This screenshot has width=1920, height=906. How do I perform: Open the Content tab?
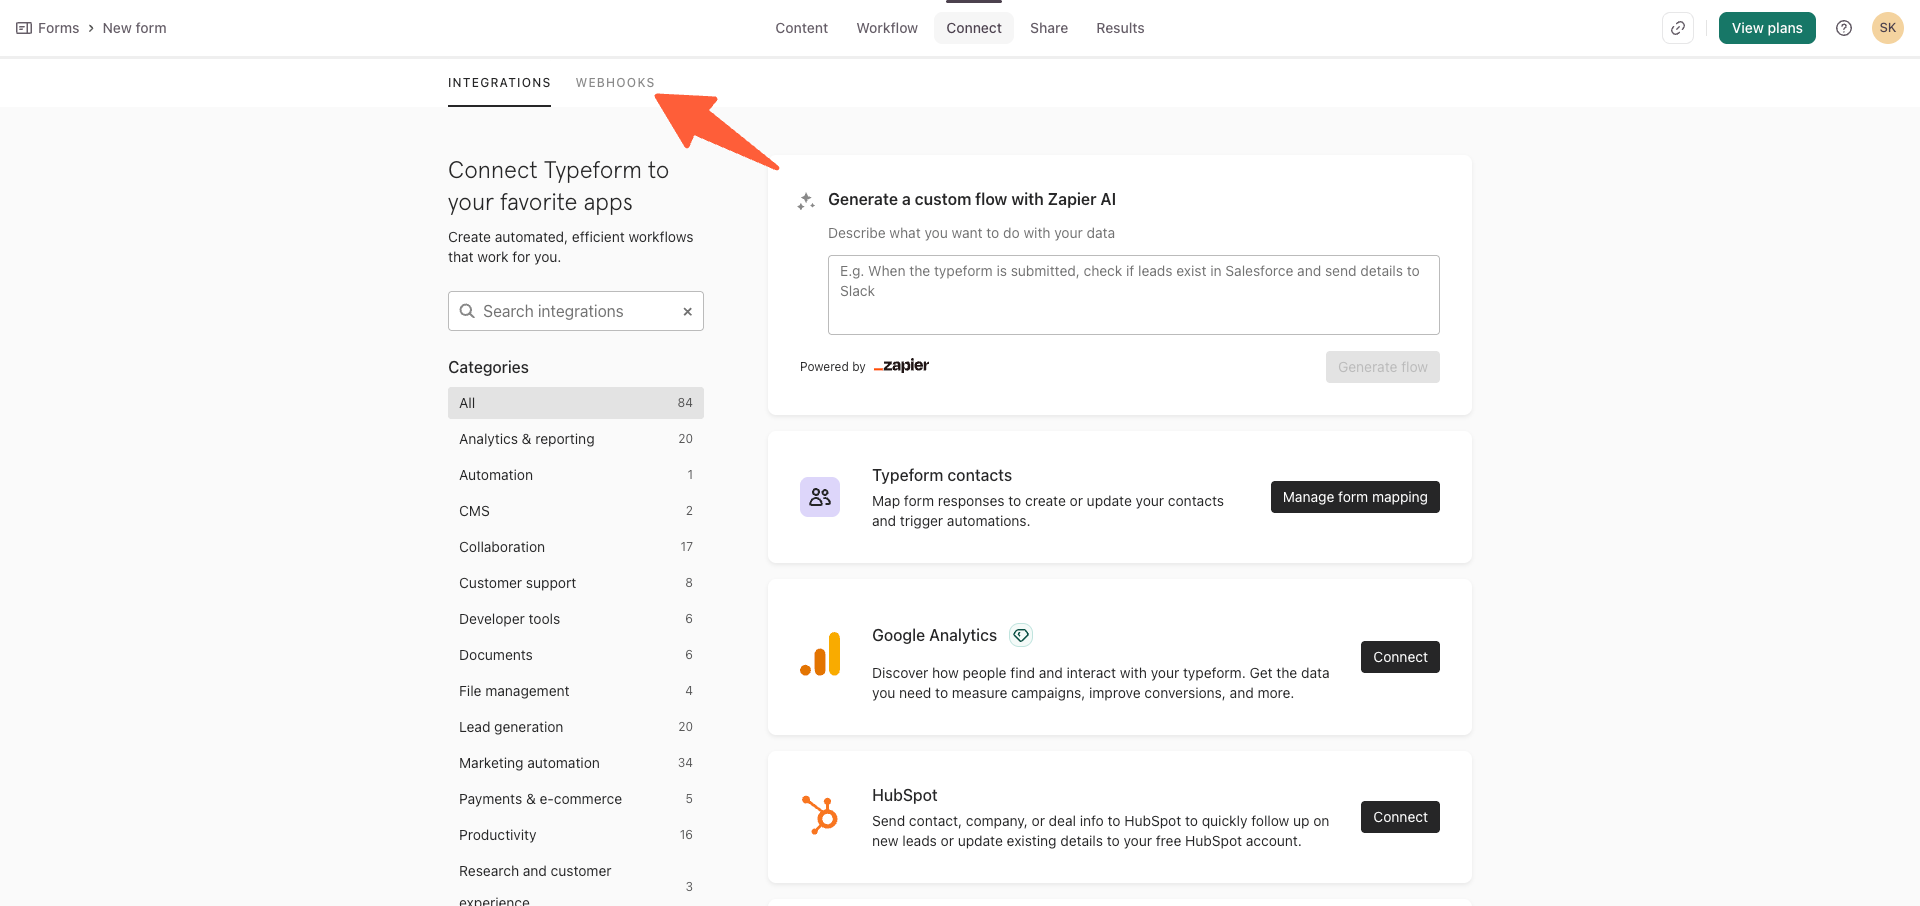point(802,28)
